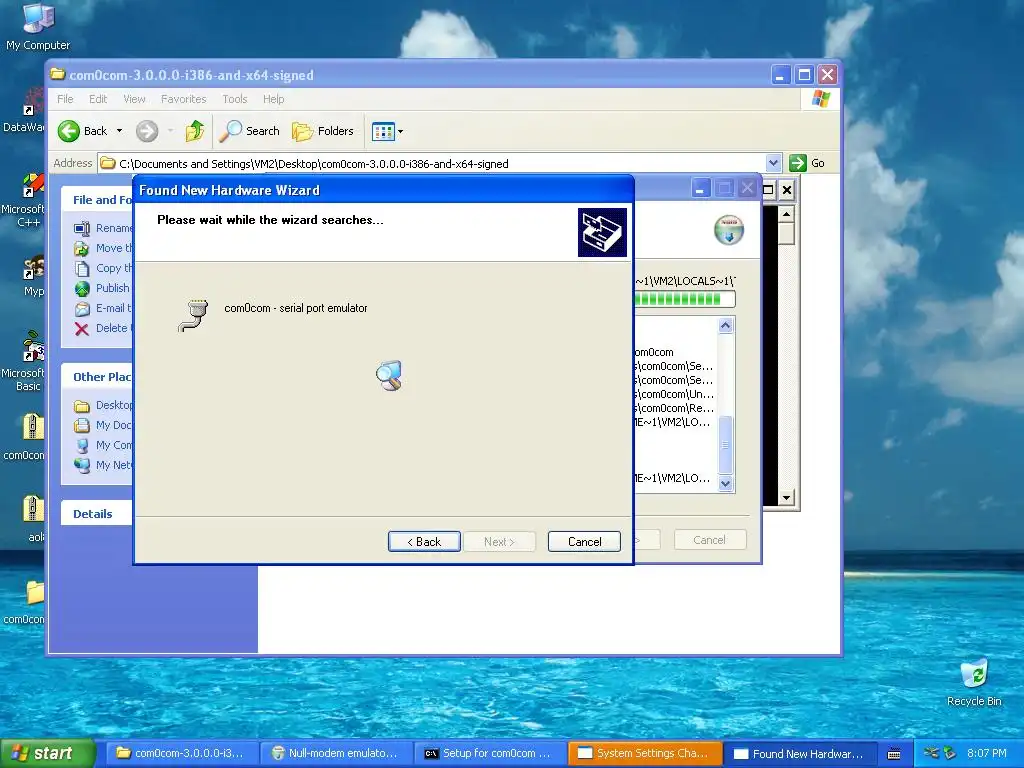Click com0com serial port emulator text
1024x768 pixels.
296,308
